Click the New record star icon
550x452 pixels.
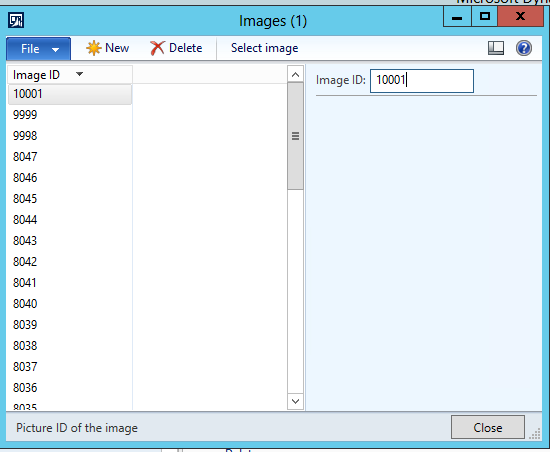click(x=94, y=48)
